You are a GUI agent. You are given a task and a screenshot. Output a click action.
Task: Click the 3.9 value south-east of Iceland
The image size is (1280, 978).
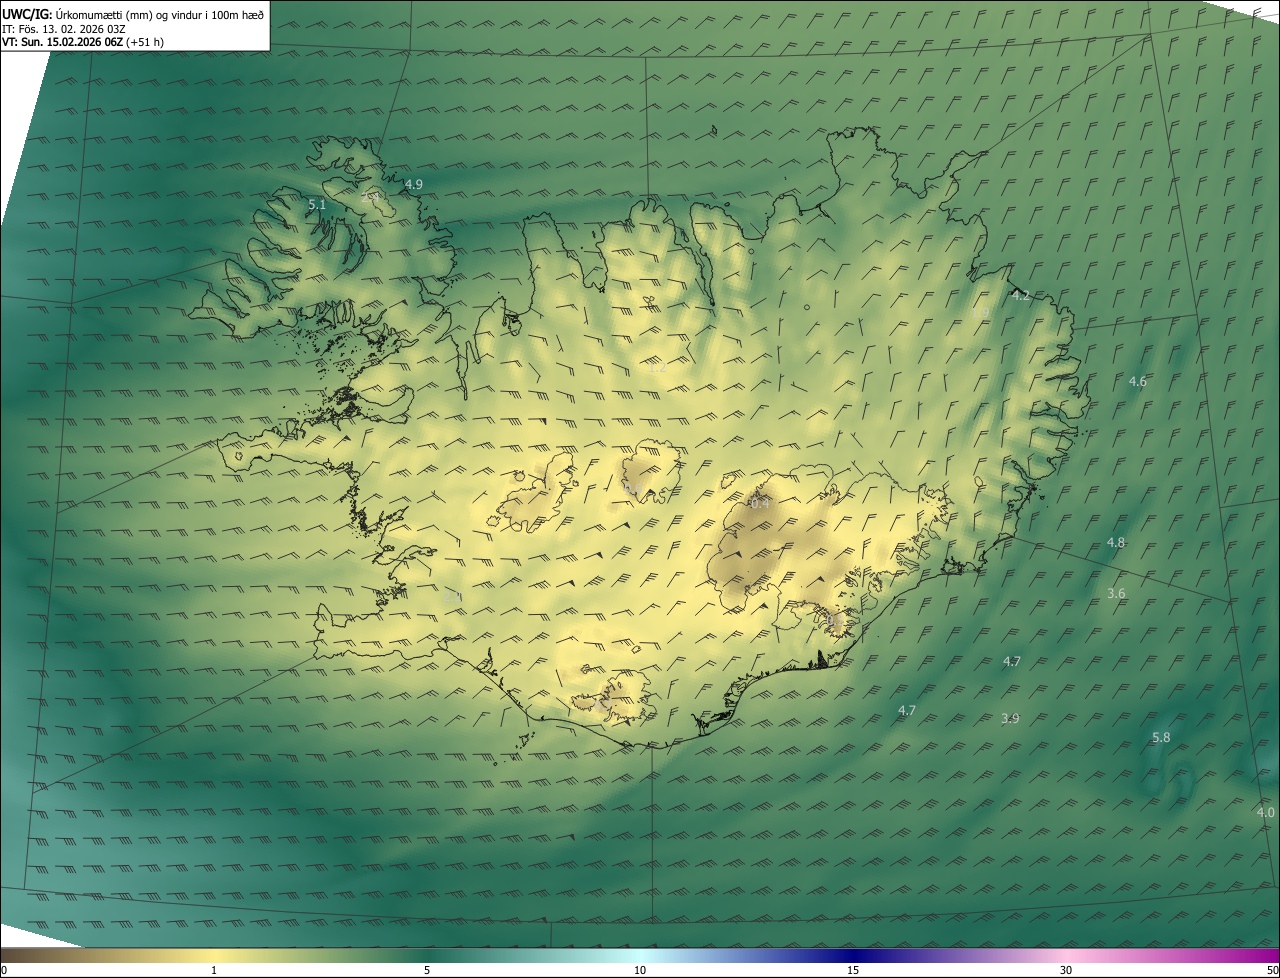tap(1010, 718)
